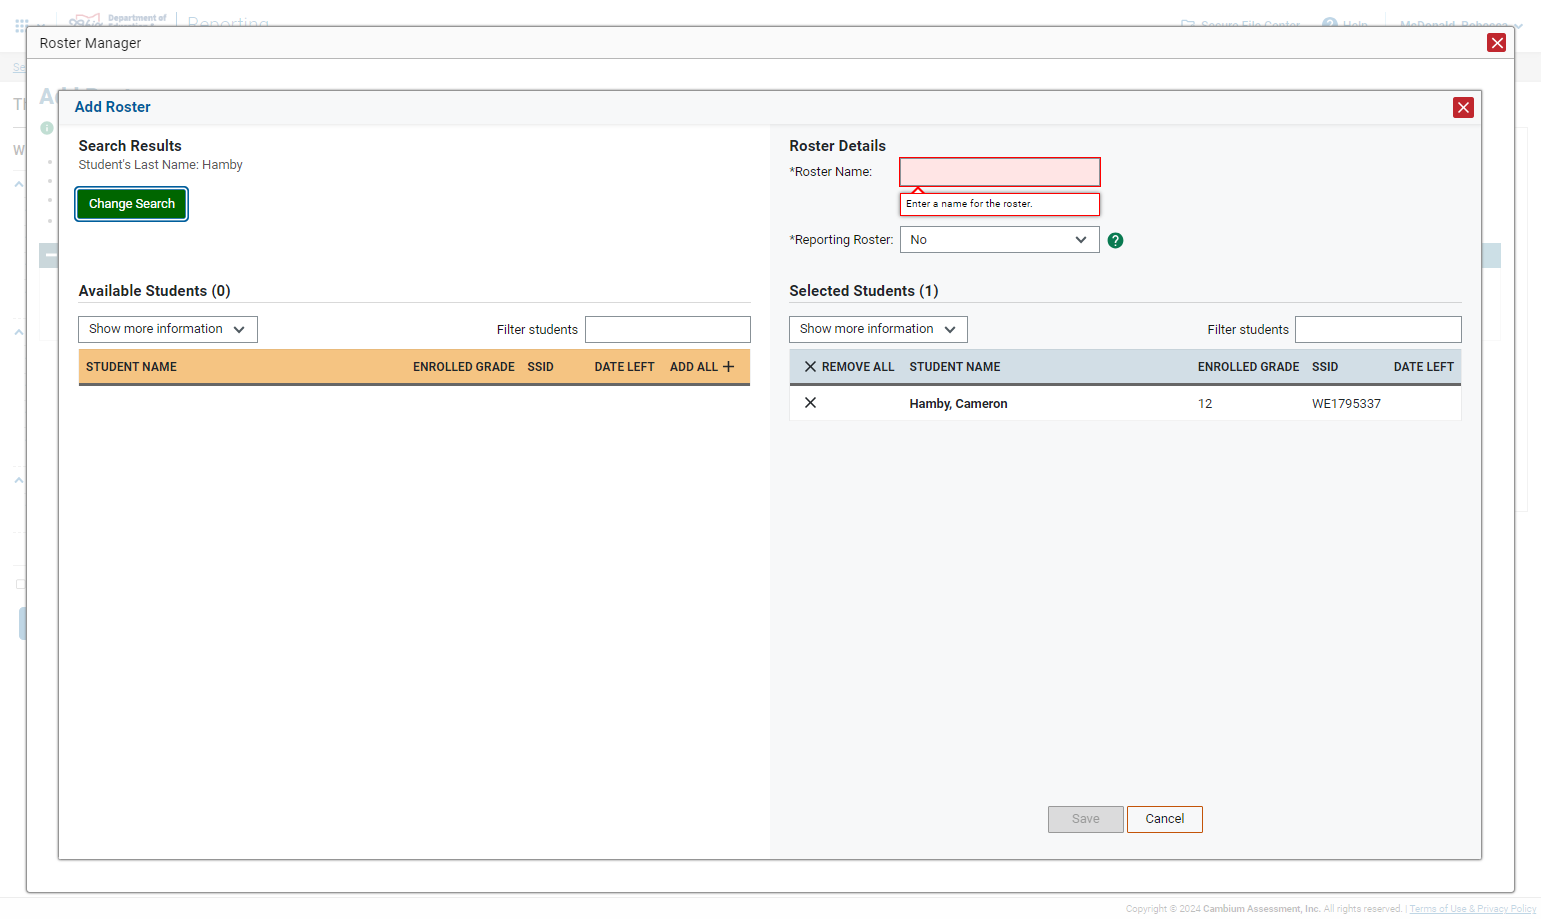Open the Reporting Roster dropdown

(x=999, y=240)
